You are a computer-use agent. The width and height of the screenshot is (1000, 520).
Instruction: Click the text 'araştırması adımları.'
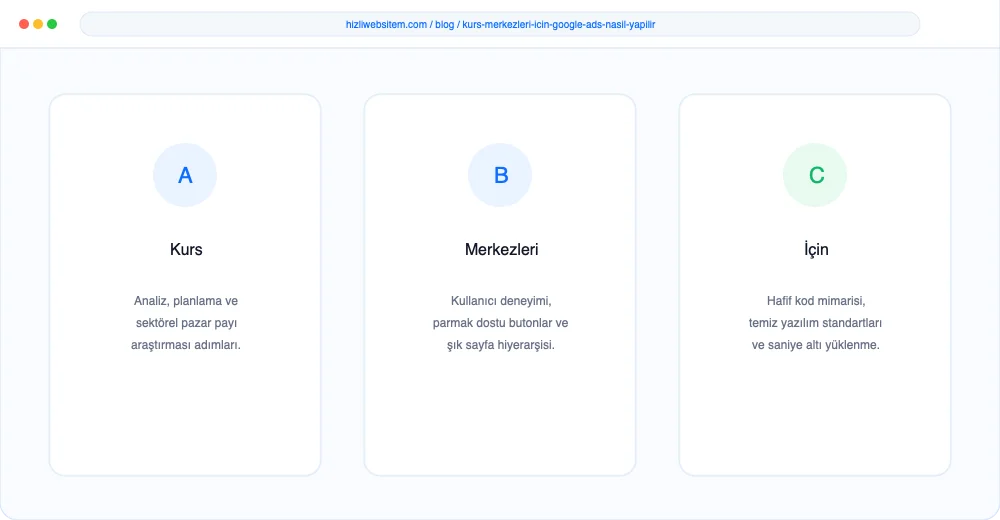(186, 345)
